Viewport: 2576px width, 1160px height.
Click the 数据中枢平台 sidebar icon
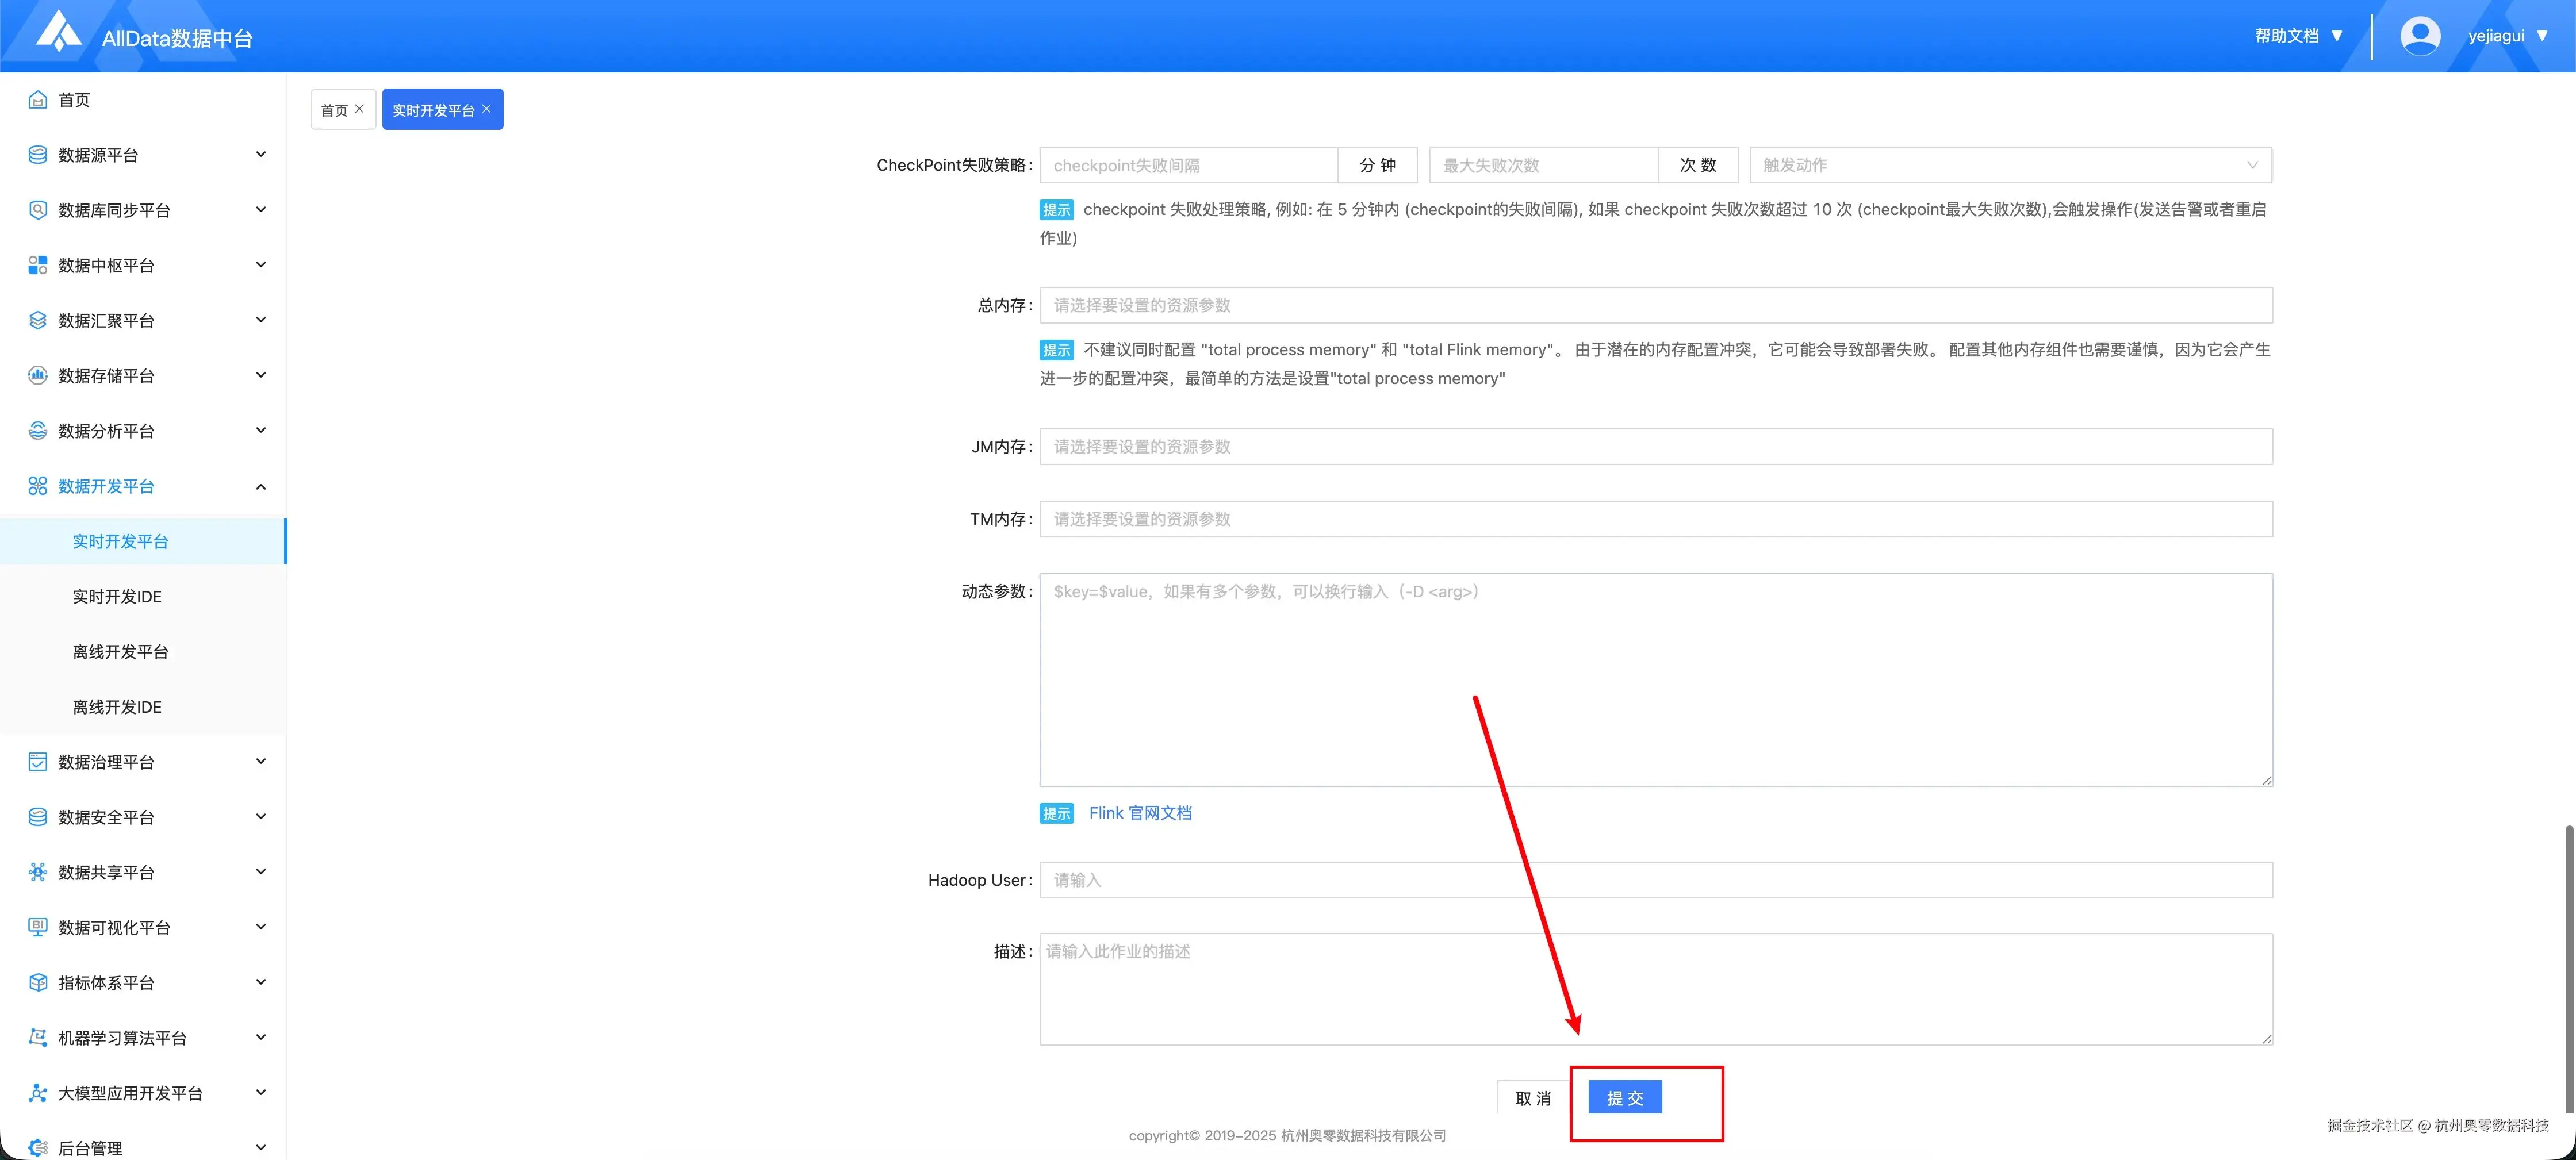[38, 265]
